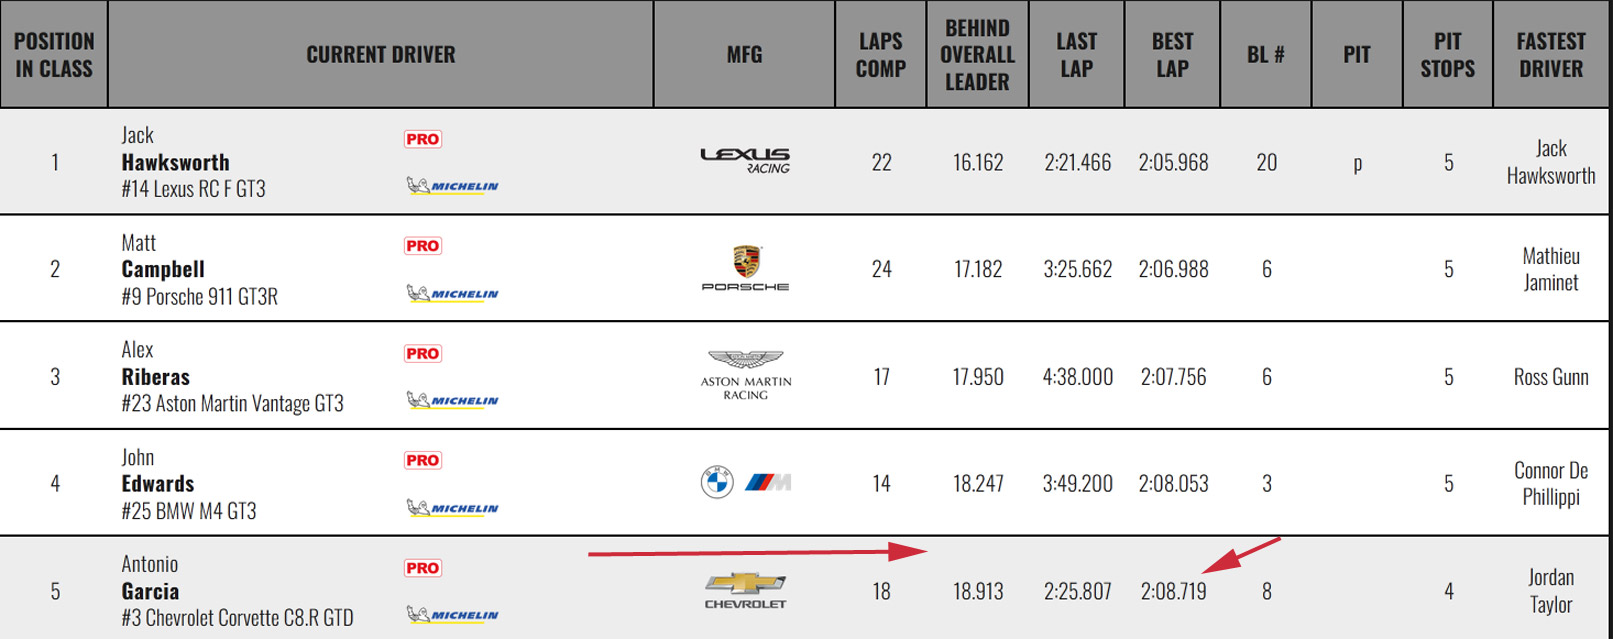
Task: Click the Behind Overall Leader header
Action: click(x=977, y=54)
